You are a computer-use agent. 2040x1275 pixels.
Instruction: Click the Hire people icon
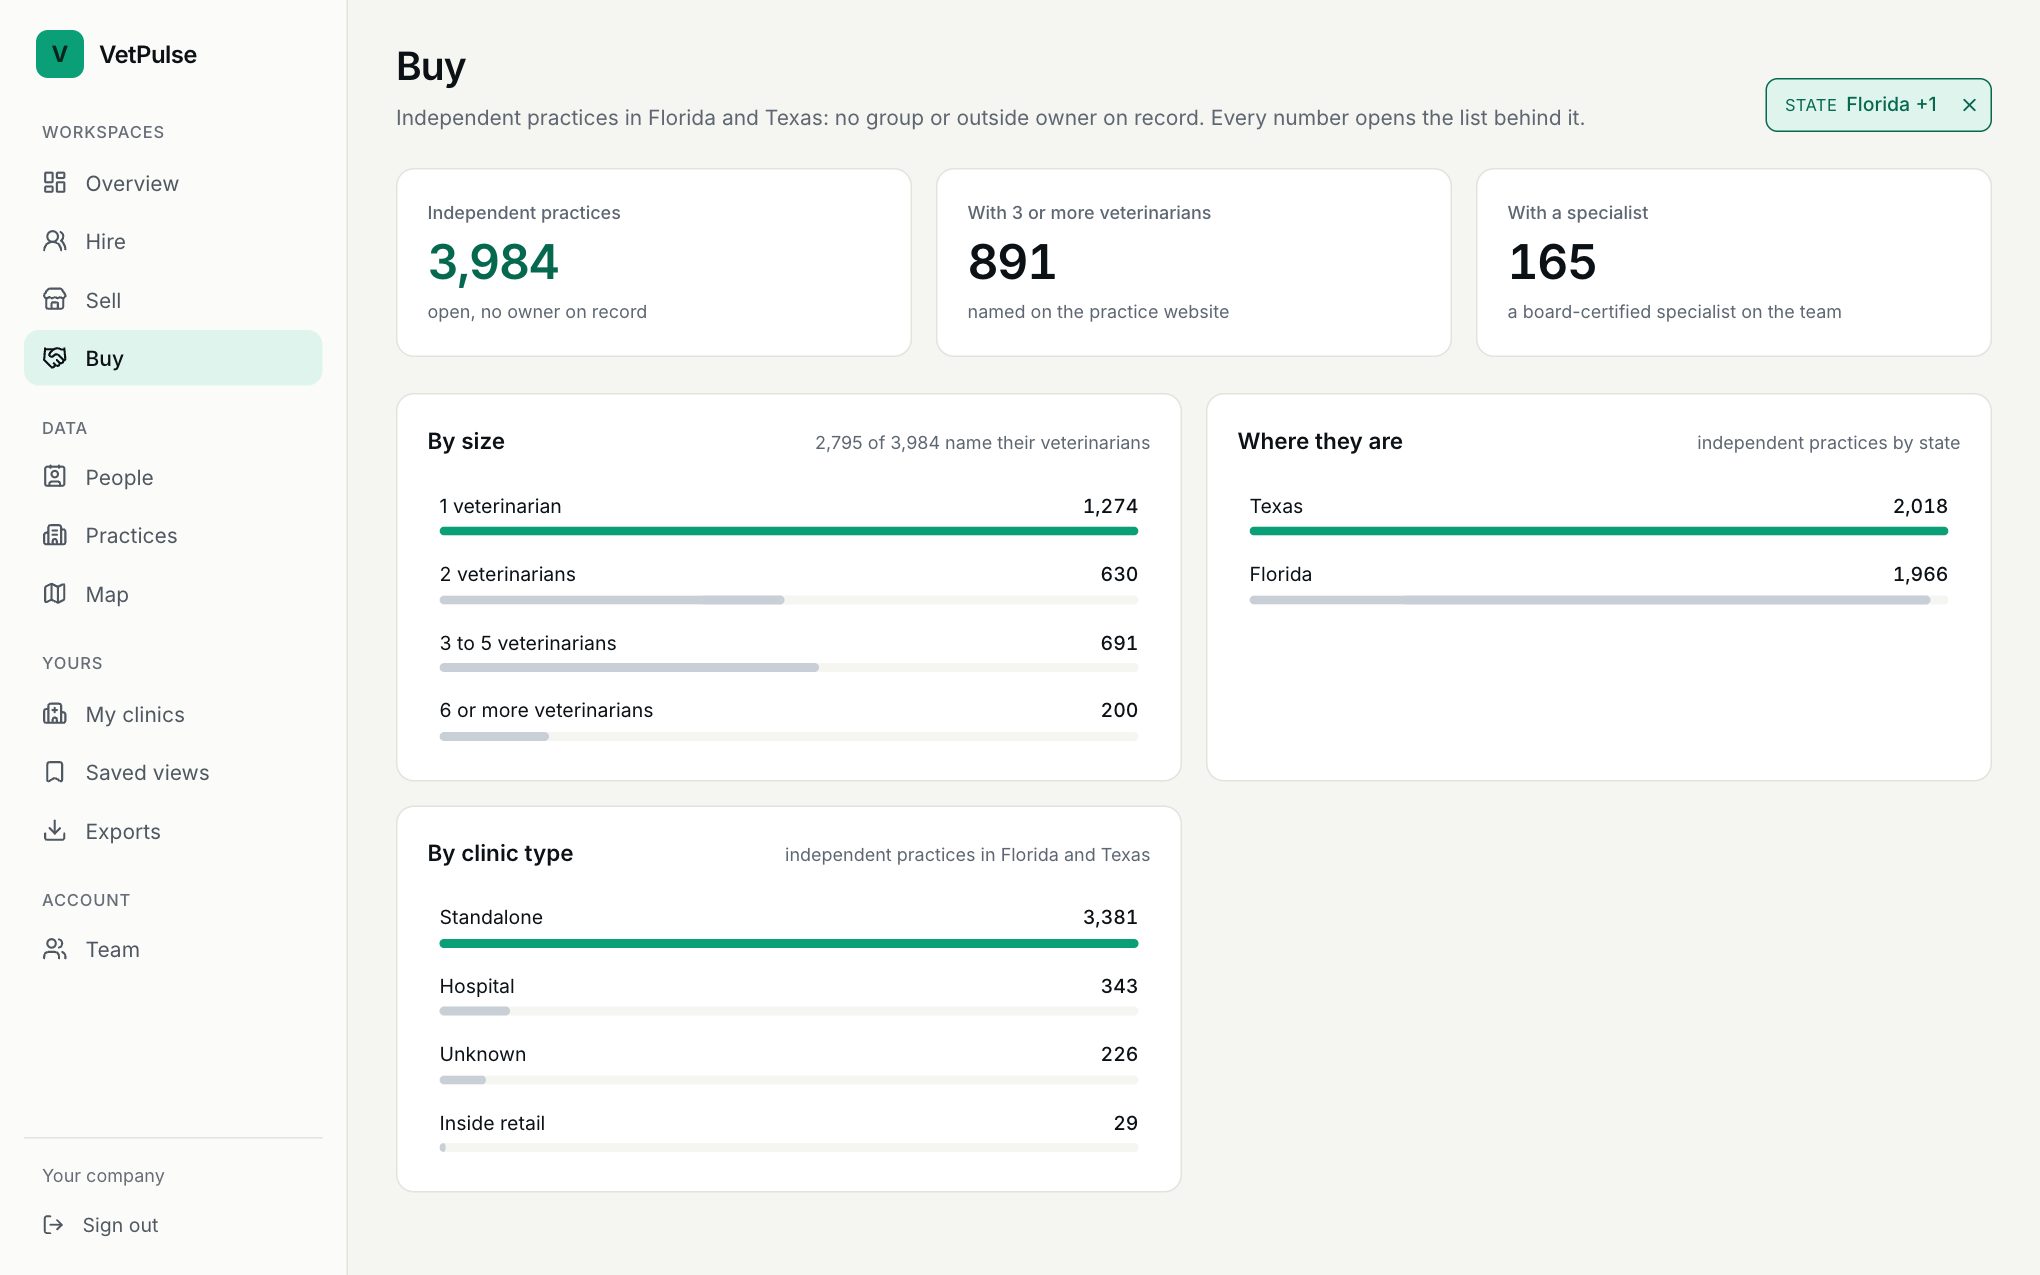[55, 241]
